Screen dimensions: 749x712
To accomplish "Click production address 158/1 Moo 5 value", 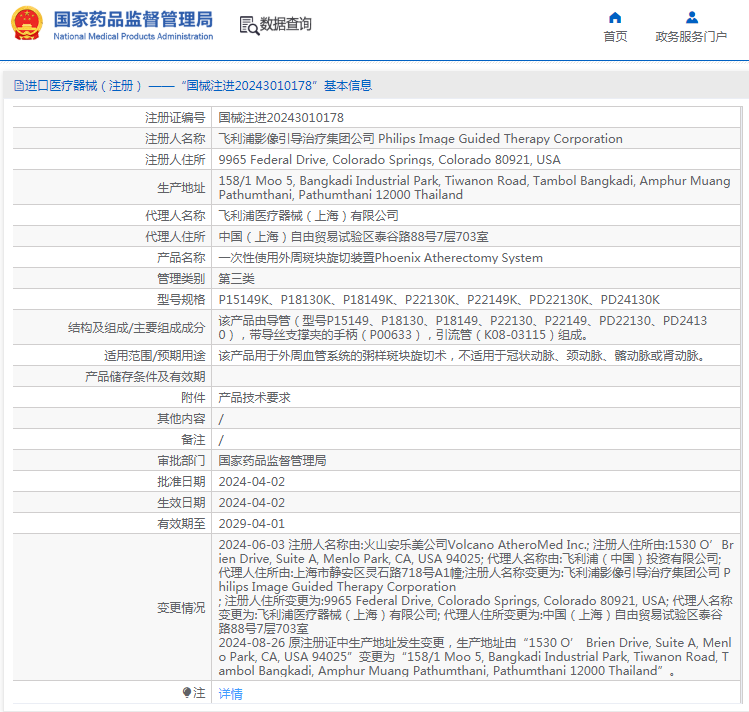I will (474, 188).
